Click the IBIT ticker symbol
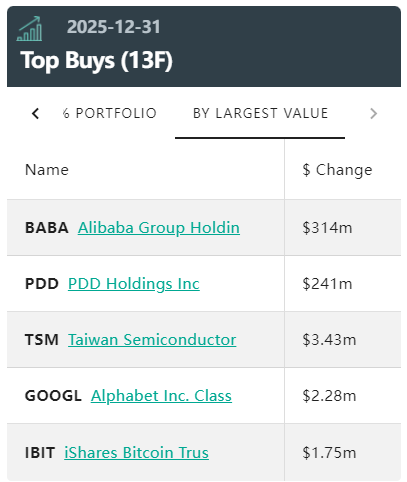 pyautogui.click(x=40, y=453)
